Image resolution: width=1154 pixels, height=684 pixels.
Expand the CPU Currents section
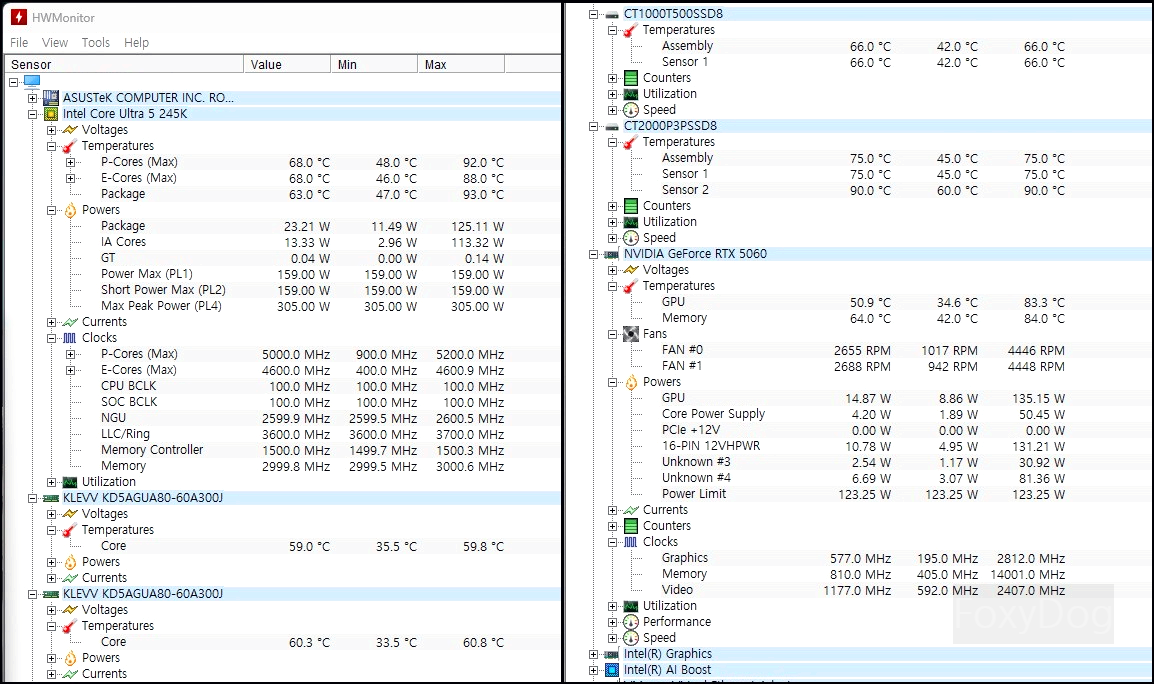point(52,322)
